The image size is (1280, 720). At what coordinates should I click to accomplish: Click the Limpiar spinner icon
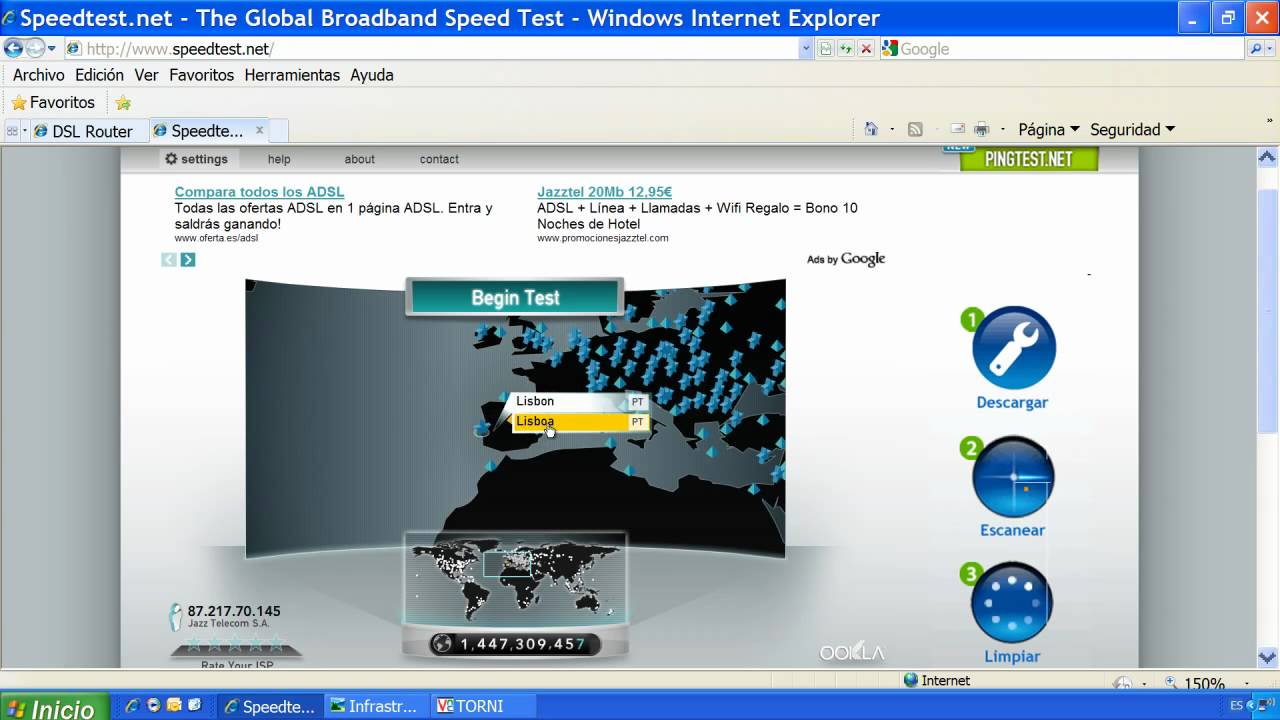[1012, 603]
